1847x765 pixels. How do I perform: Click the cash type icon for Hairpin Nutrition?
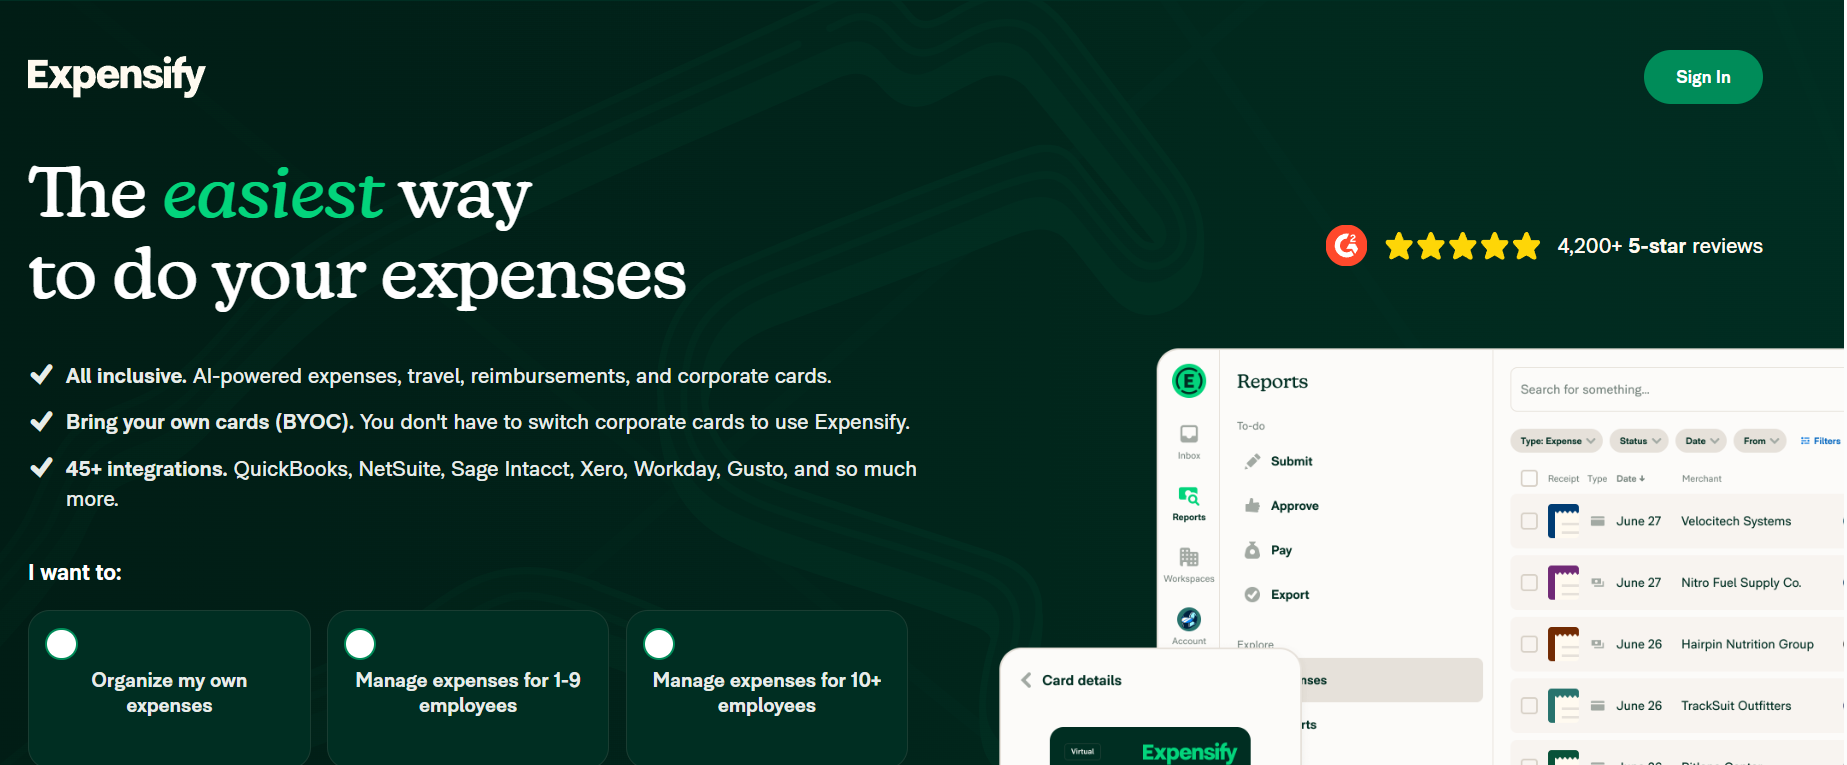[1598, 644]
